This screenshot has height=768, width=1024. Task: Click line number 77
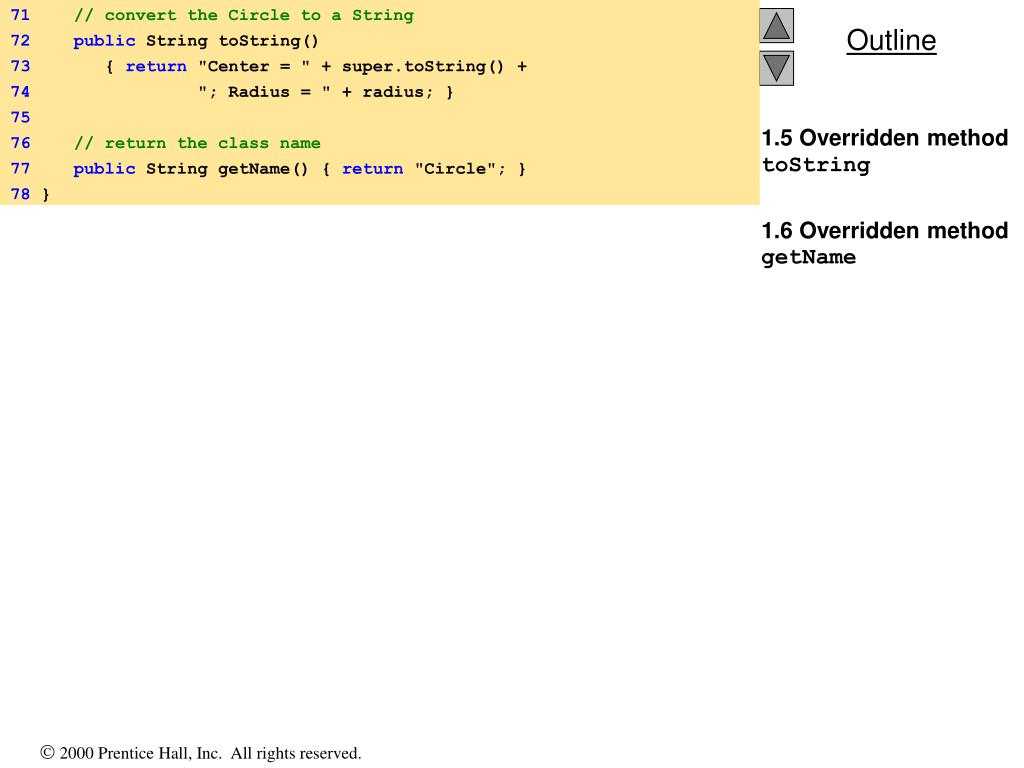pyautogui.click(x=20, y=168)
